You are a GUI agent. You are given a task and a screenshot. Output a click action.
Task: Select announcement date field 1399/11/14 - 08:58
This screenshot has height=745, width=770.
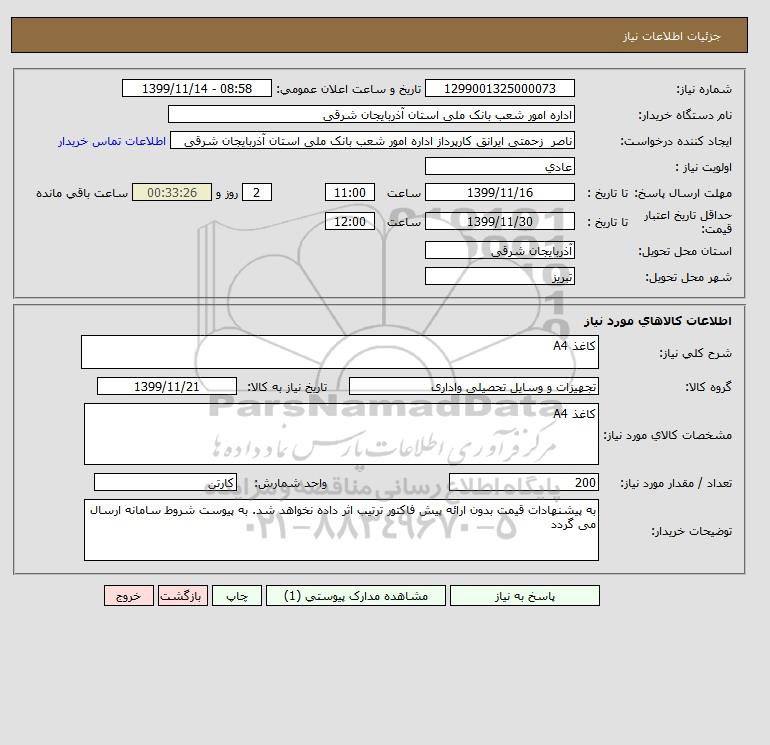(196, 88)
